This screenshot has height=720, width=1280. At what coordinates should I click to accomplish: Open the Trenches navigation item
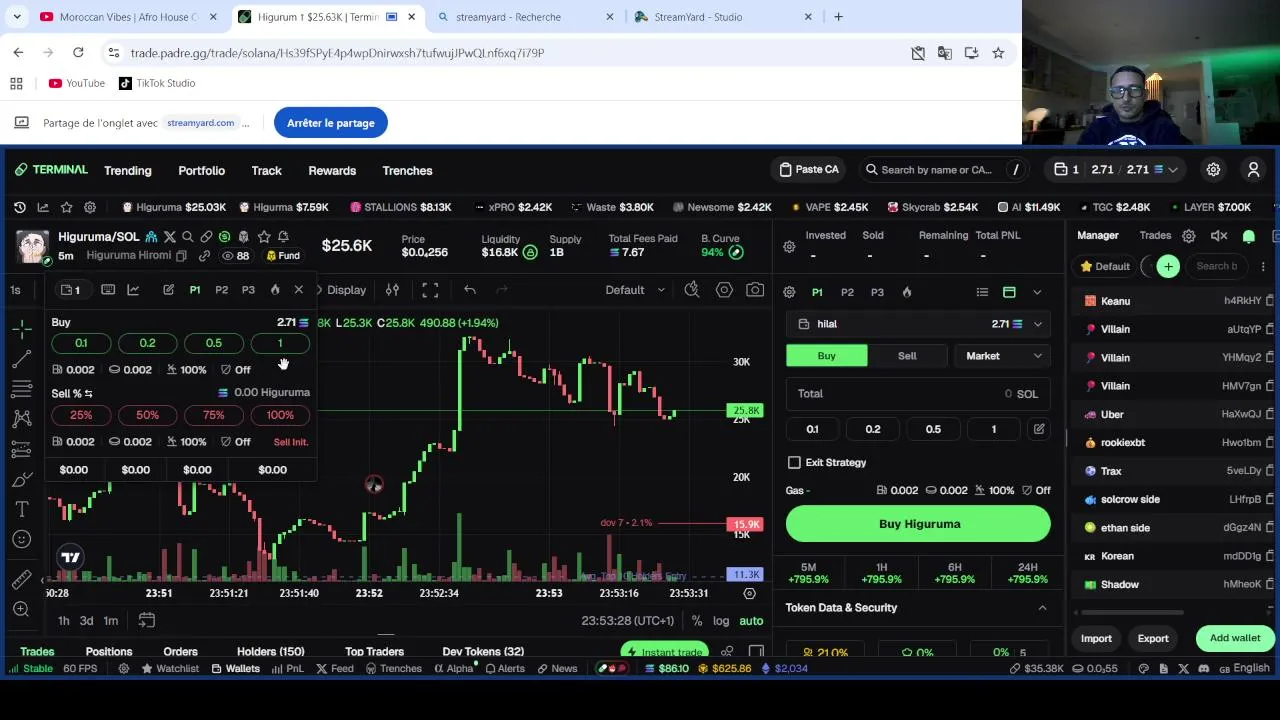407,171
